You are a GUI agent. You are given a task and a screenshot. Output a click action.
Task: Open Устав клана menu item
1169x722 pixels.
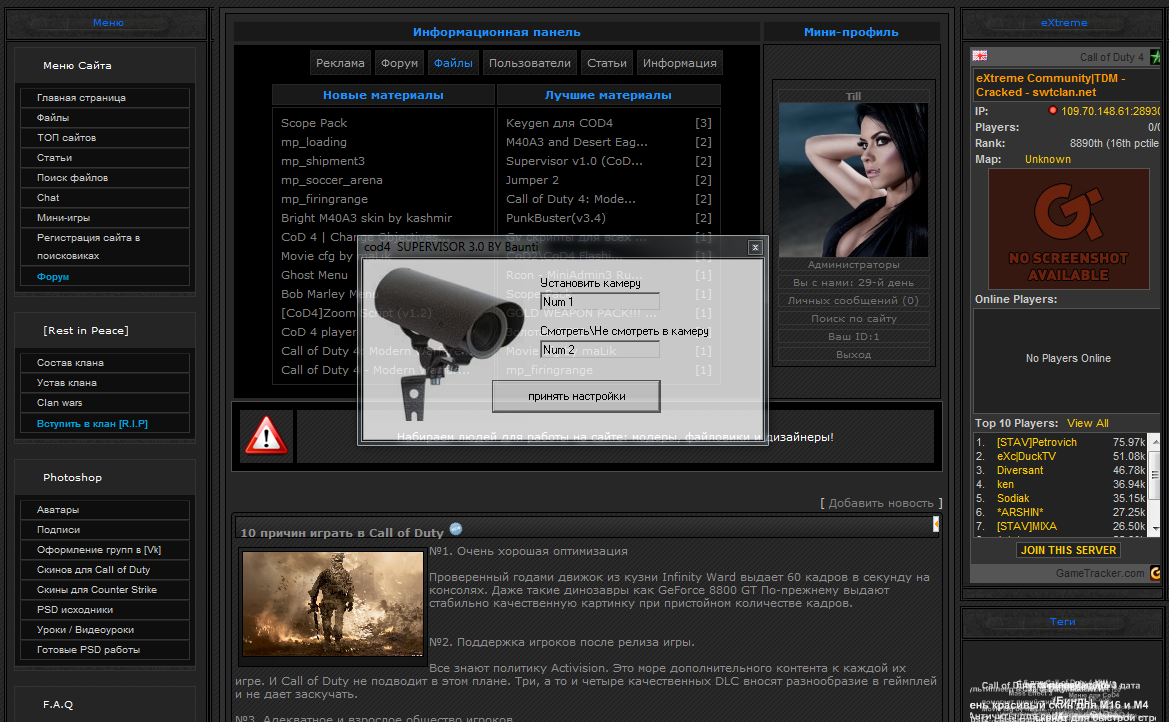click(104, 383)
